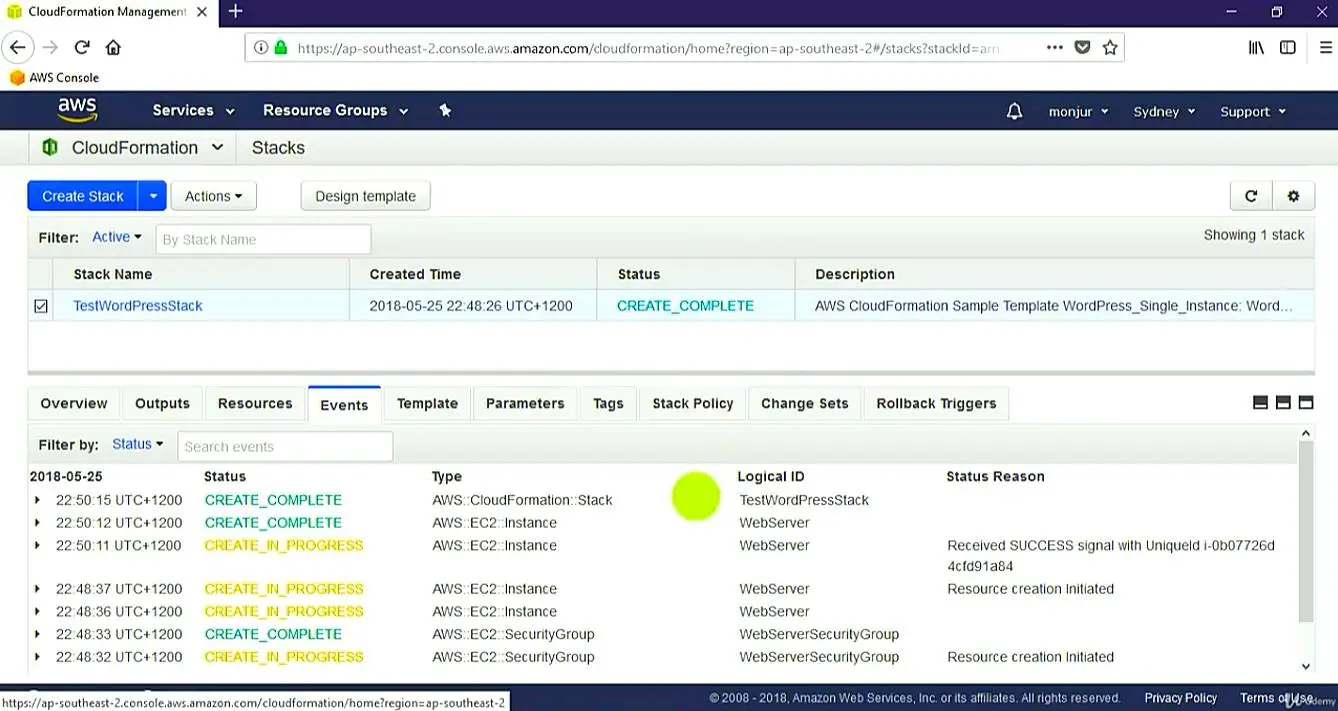Save the page to Pocket
This screenshot has height=711, width=1338.
(x=1082, y=47)
